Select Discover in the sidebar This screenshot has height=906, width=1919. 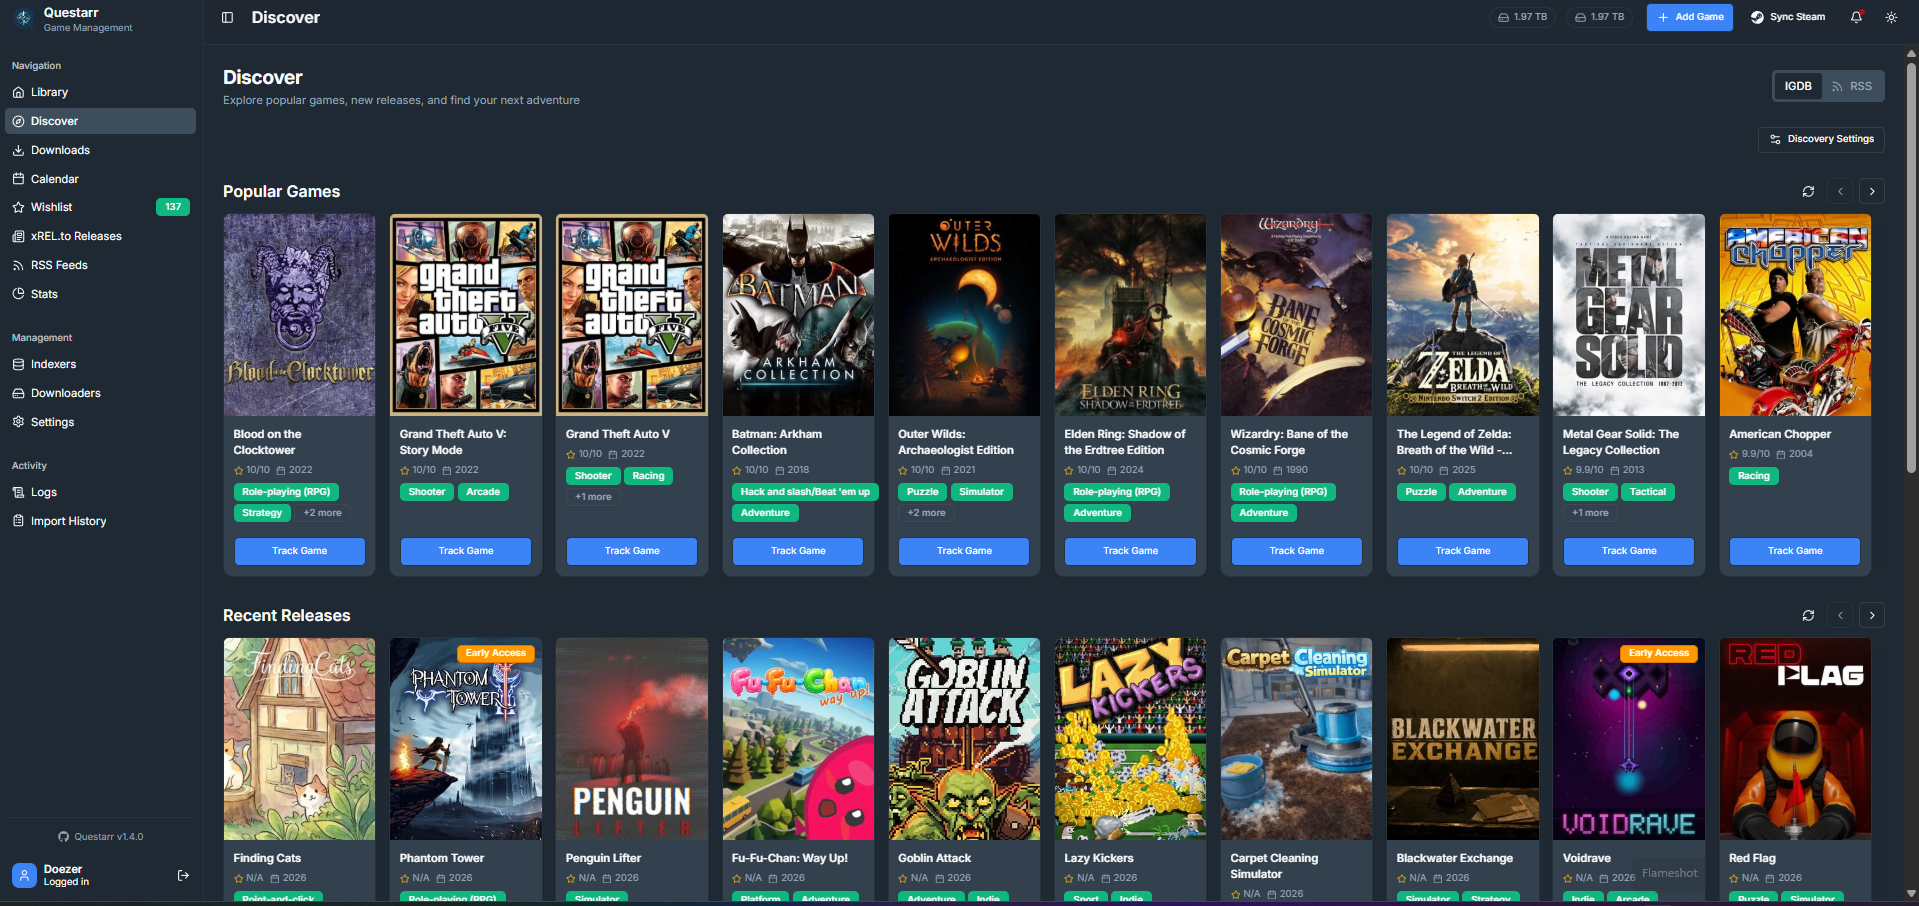point(100,121)
